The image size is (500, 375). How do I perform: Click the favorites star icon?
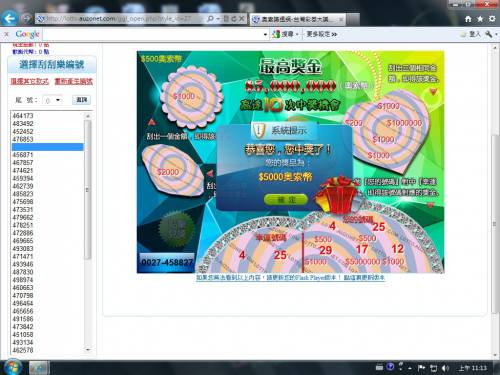(x=480, y=19)
